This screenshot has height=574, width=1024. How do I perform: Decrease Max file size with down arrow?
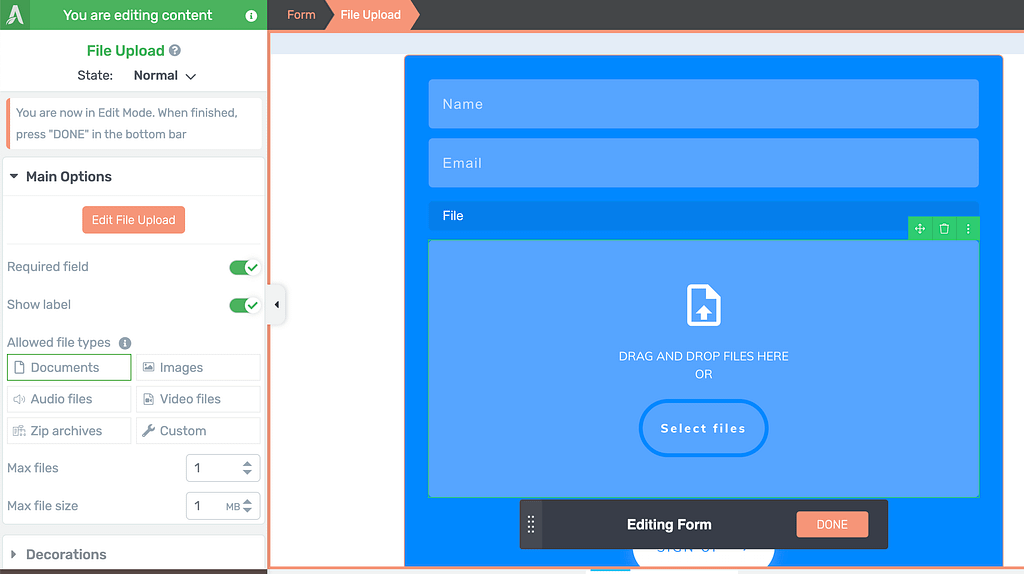click(247, 510)
